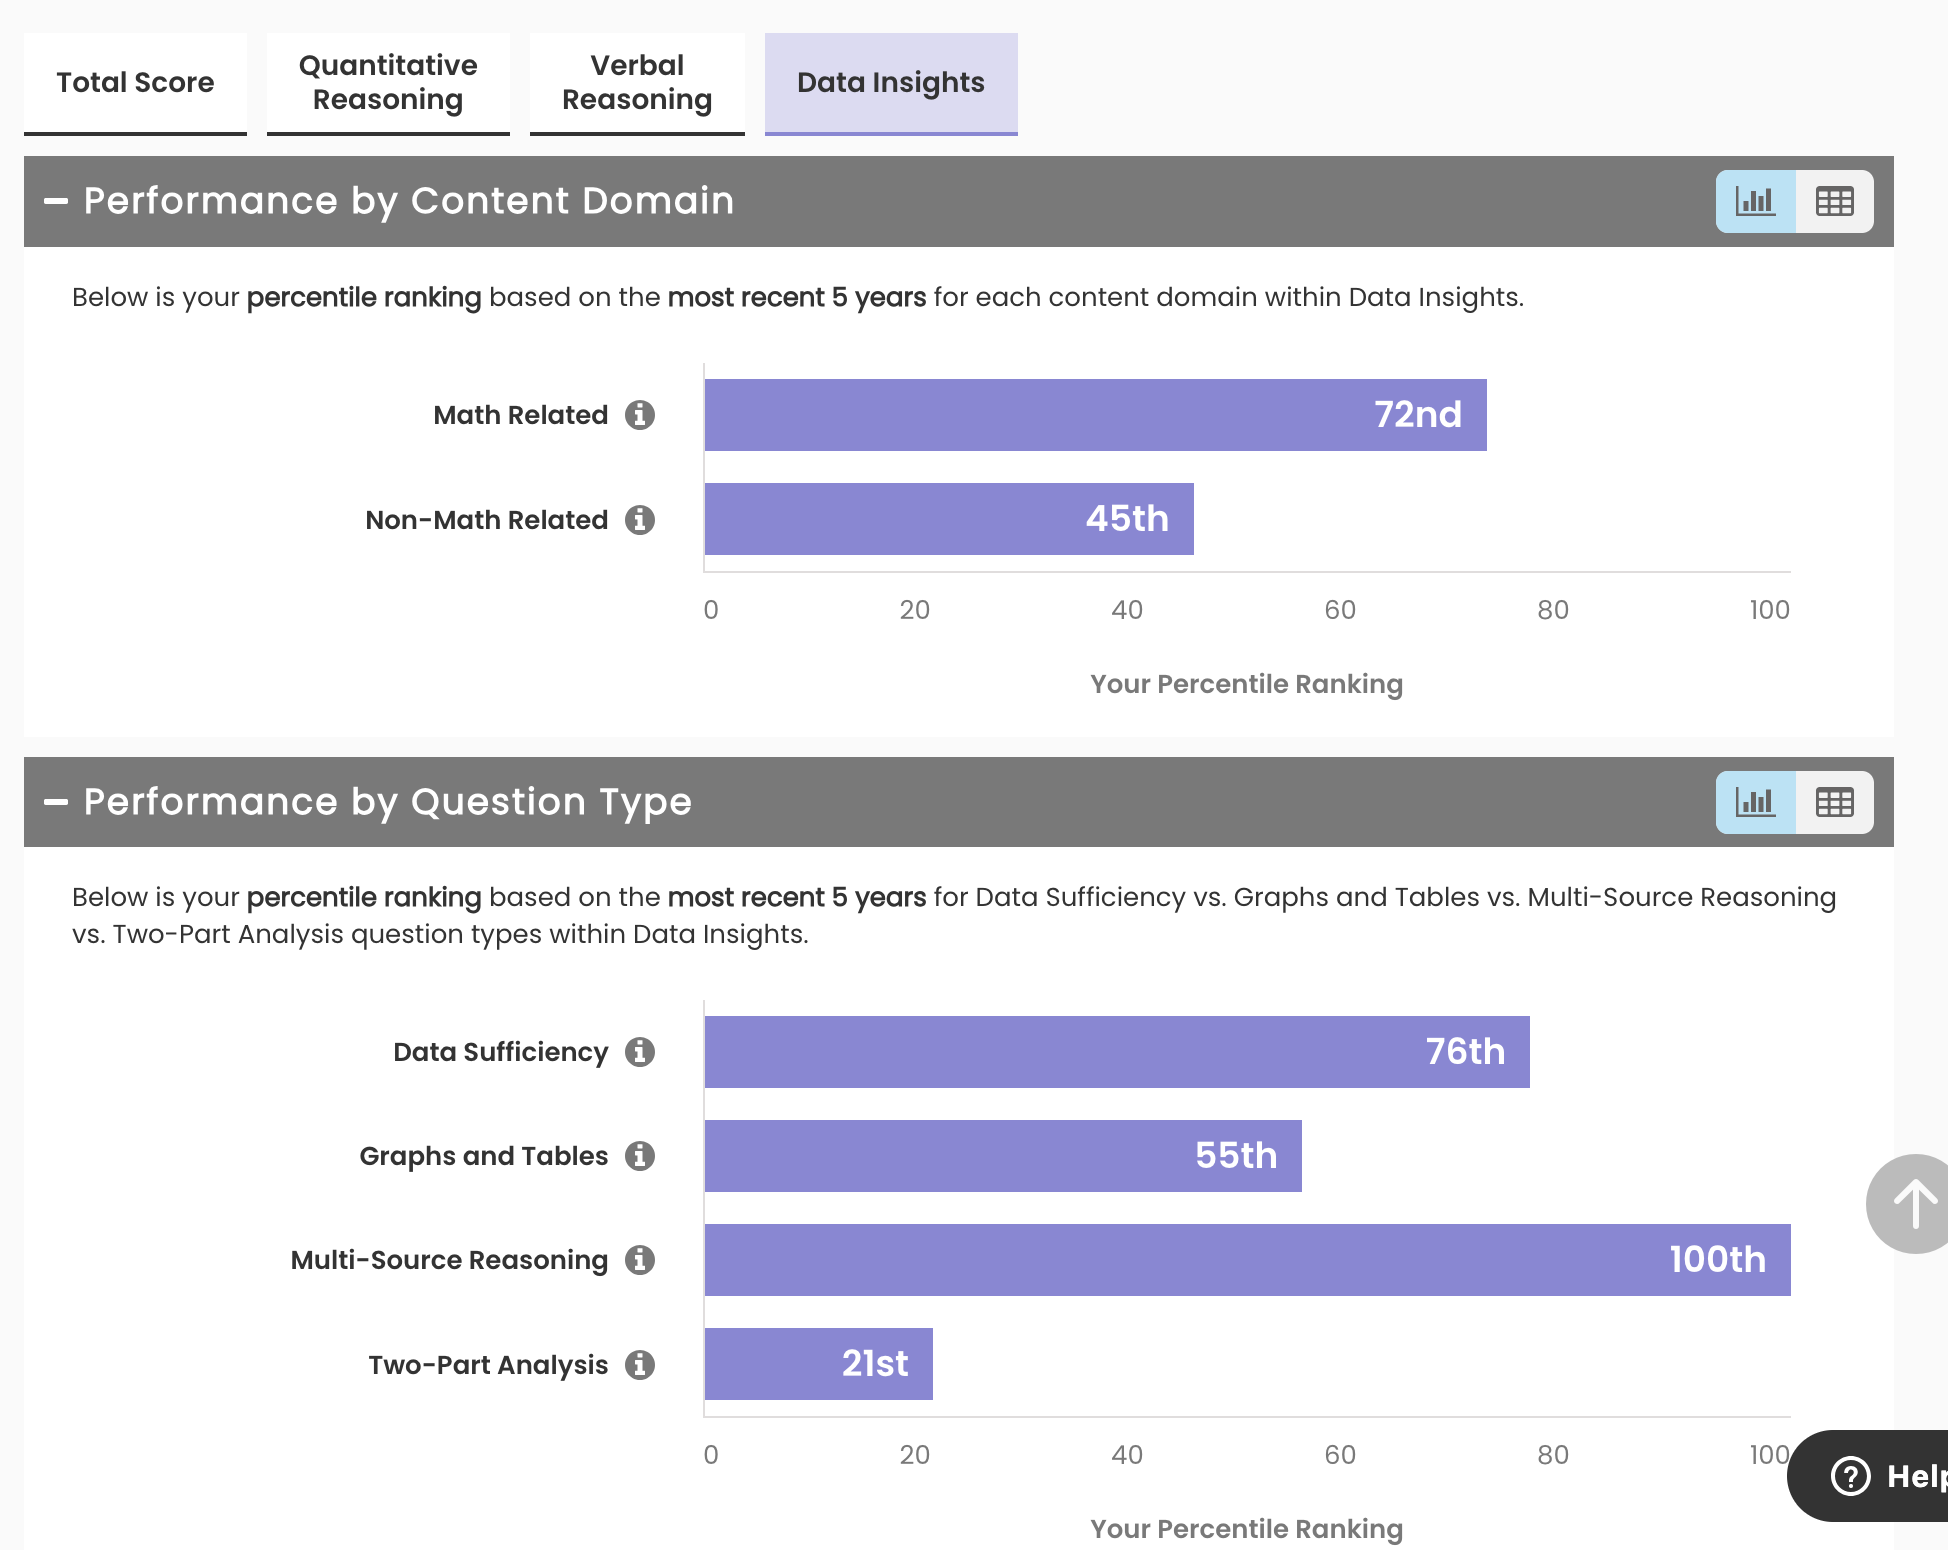The height and width of the screenshot is (1550, 1948).
Task: Click info icon next to Graphs and Tables
Action: 640,1156
